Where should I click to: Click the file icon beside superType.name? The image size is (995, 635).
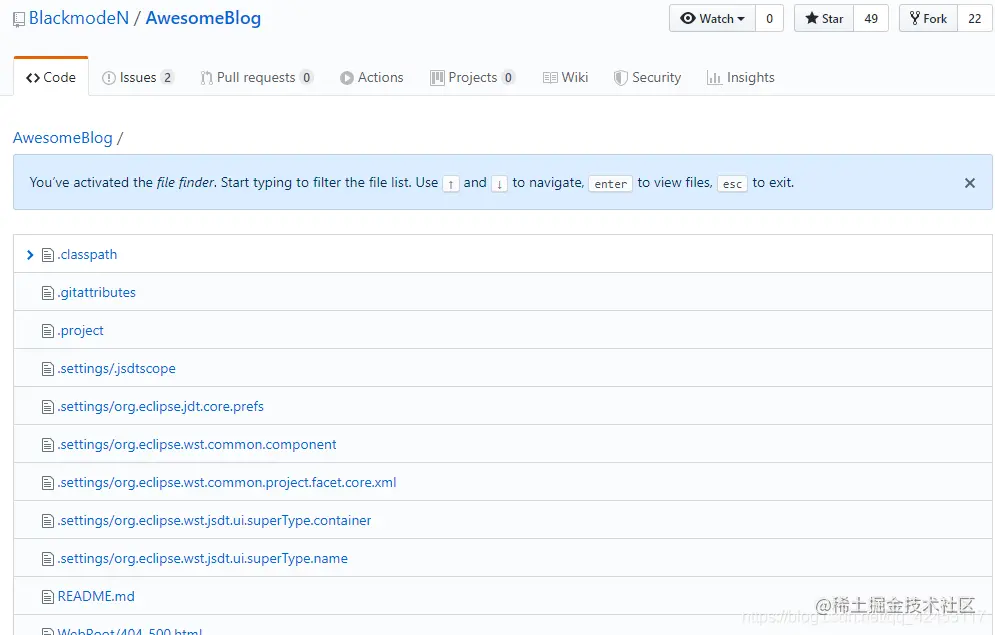pyautogui.click(x=48, y=560)
